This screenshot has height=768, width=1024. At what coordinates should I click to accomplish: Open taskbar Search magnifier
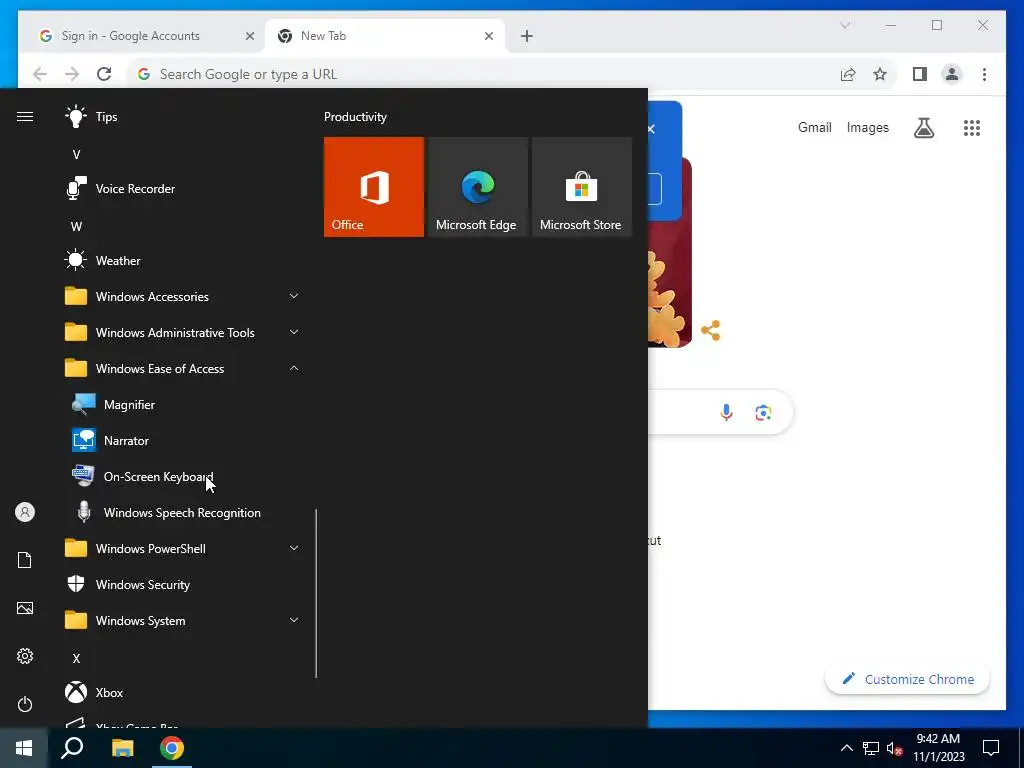(x=72, y=748)
